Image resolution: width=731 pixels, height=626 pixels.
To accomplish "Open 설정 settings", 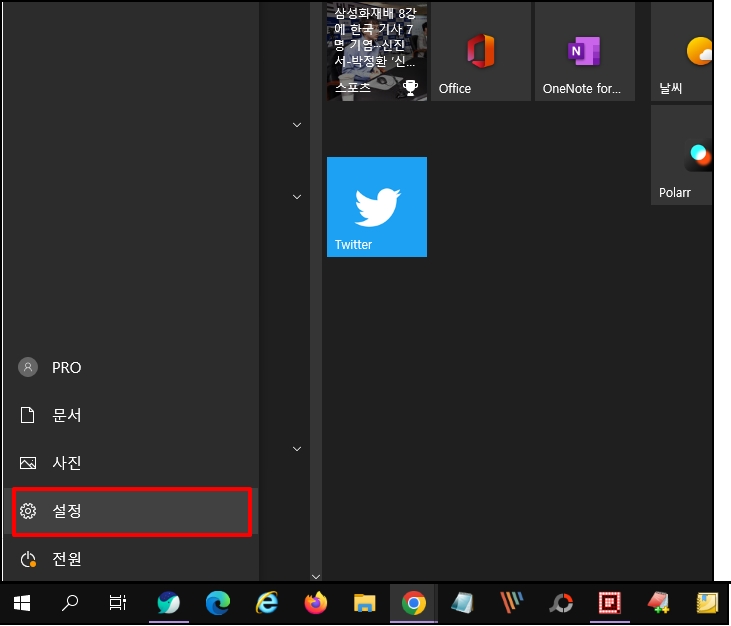I will tap(131, 511).
